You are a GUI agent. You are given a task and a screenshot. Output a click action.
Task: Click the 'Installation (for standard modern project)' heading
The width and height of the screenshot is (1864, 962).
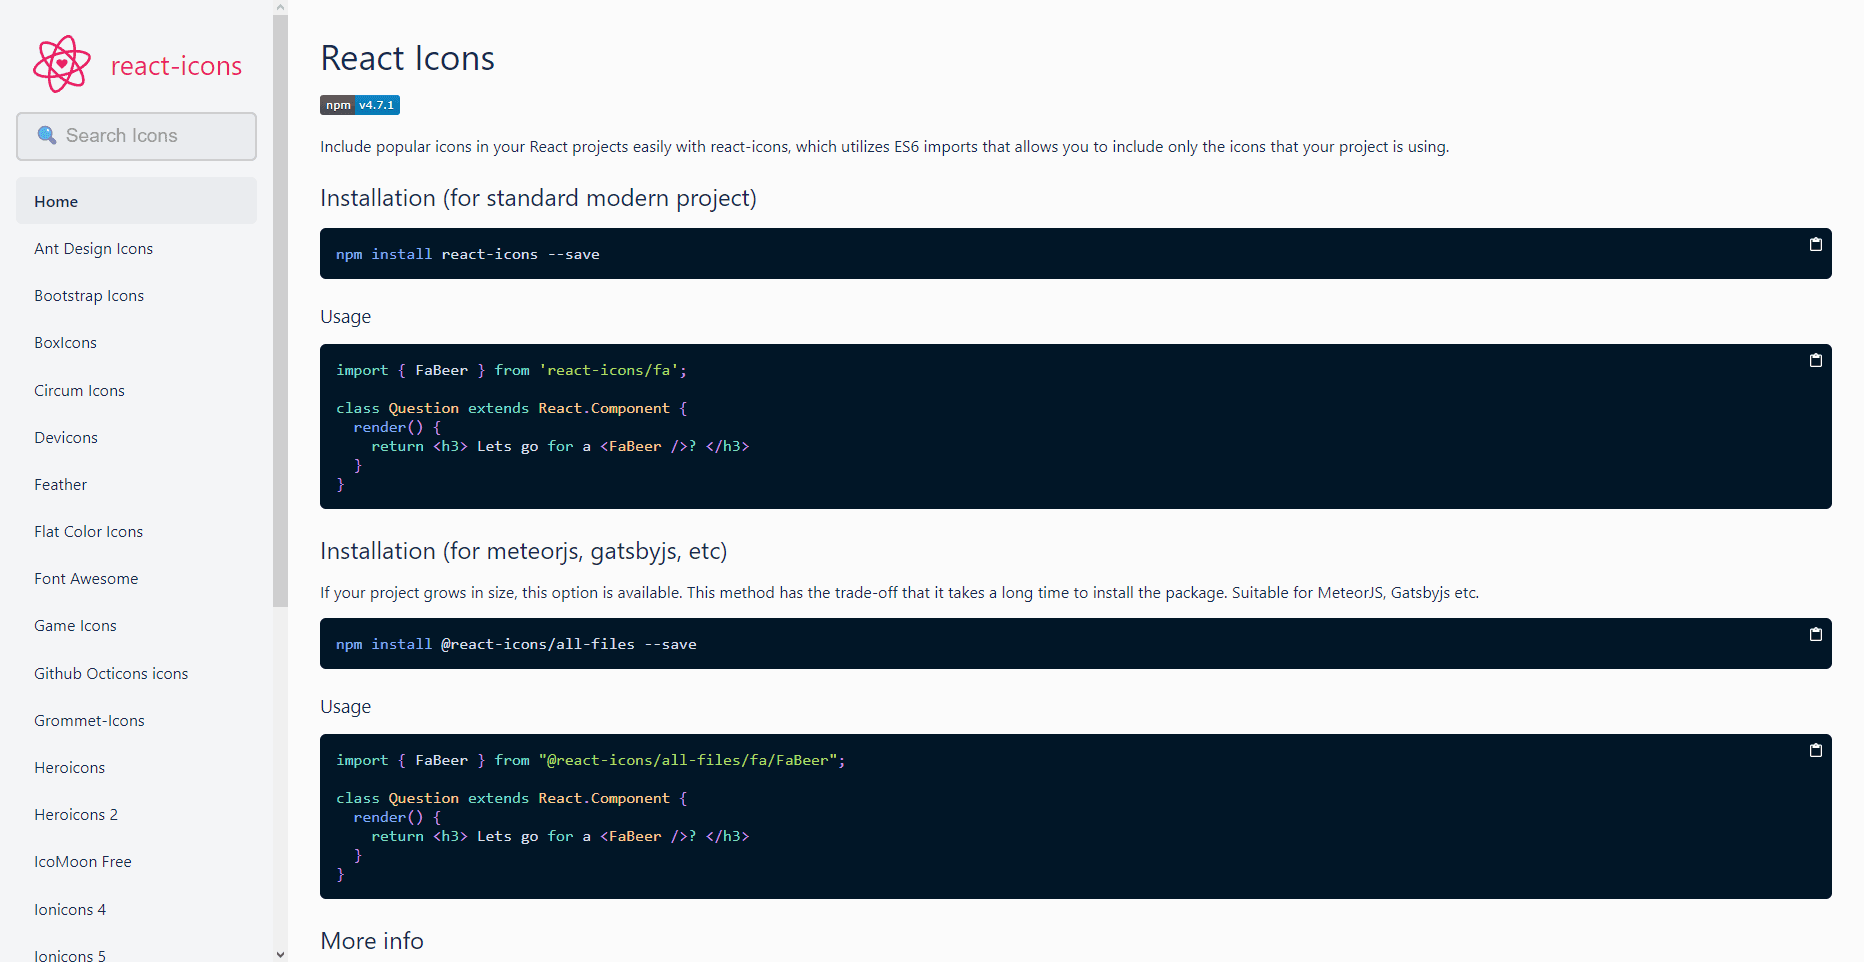tap(538, 198)
